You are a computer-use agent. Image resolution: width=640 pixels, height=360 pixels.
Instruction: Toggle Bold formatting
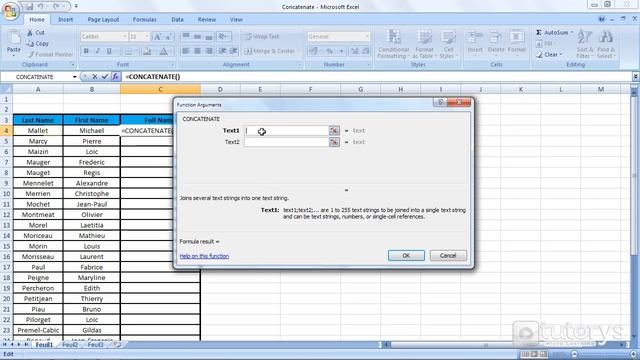tap(86, 51)
